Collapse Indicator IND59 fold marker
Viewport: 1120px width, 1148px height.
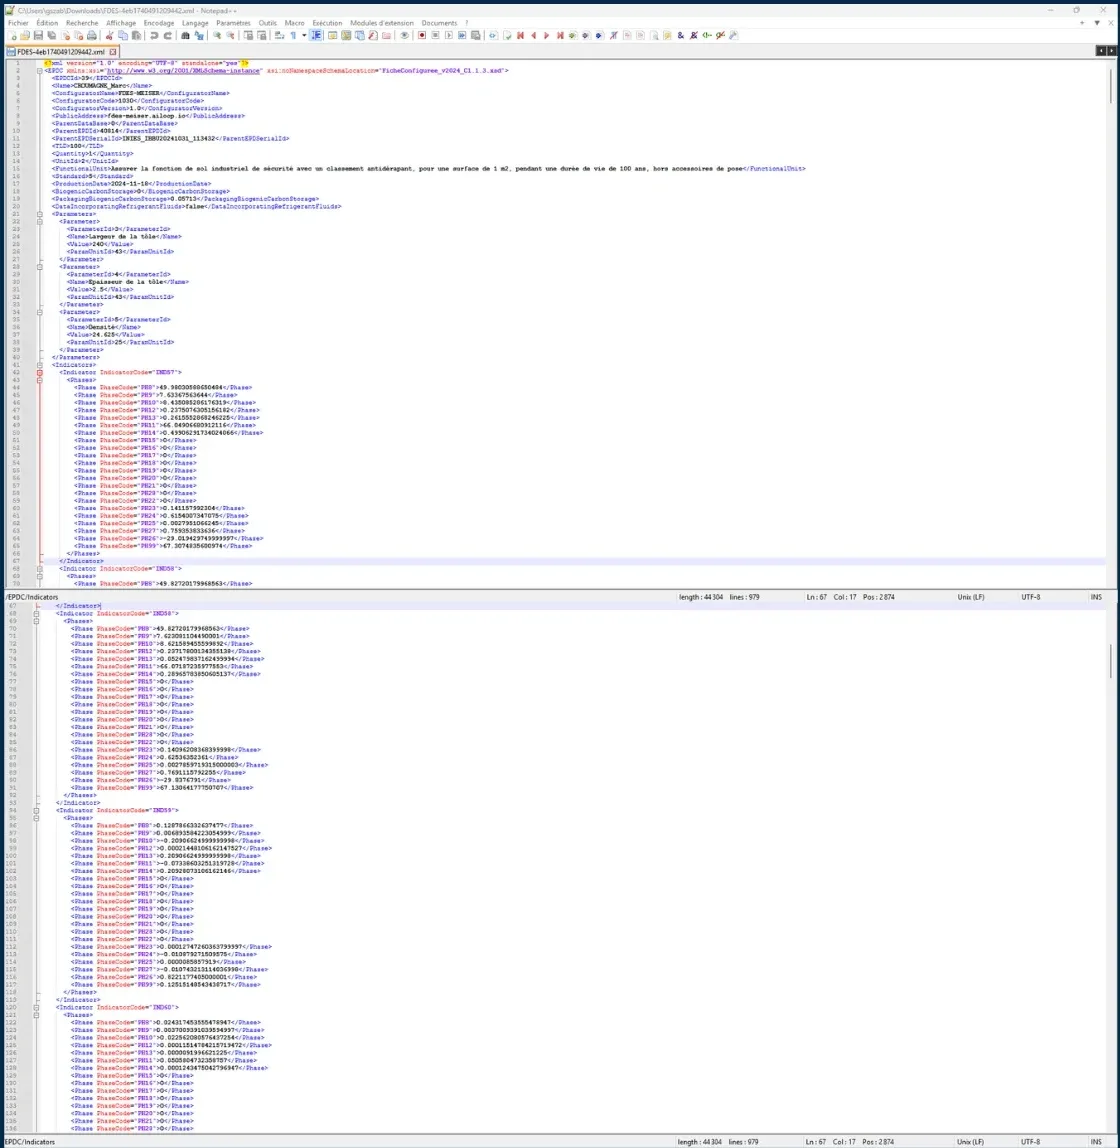click(x=36, y=810)
